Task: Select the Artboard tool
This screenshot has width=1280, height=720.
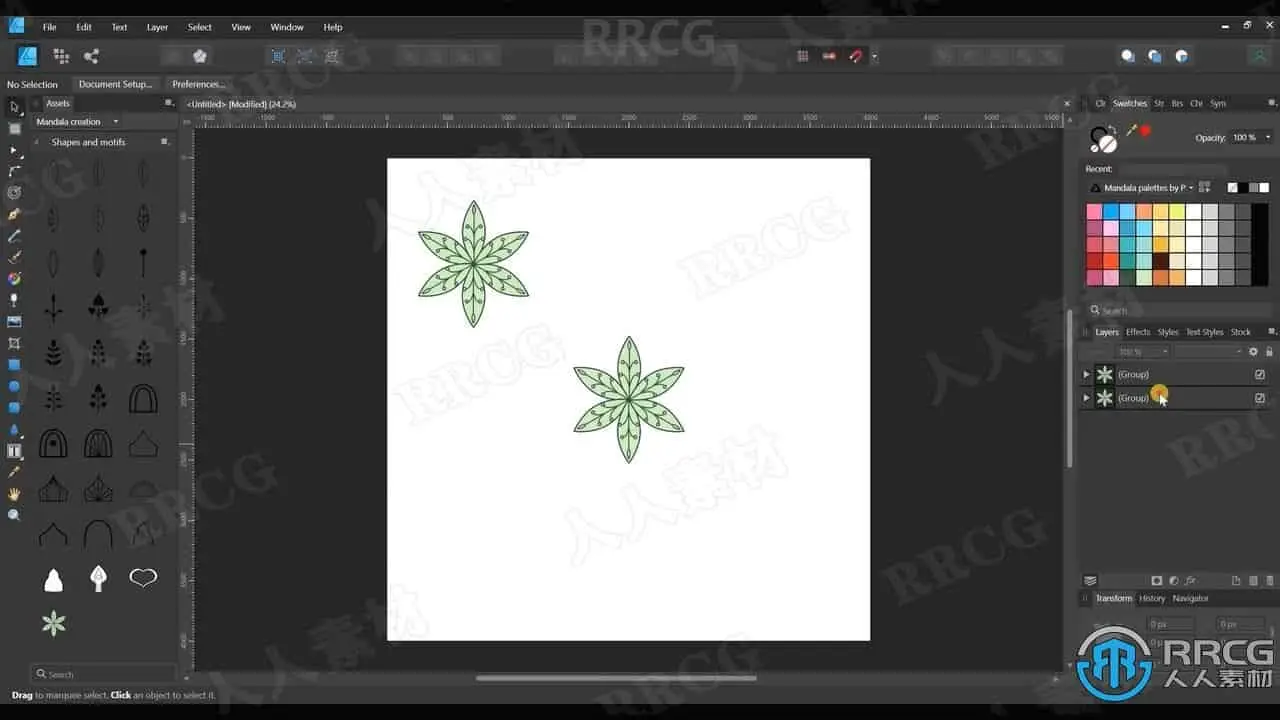Action: [14, 128]
